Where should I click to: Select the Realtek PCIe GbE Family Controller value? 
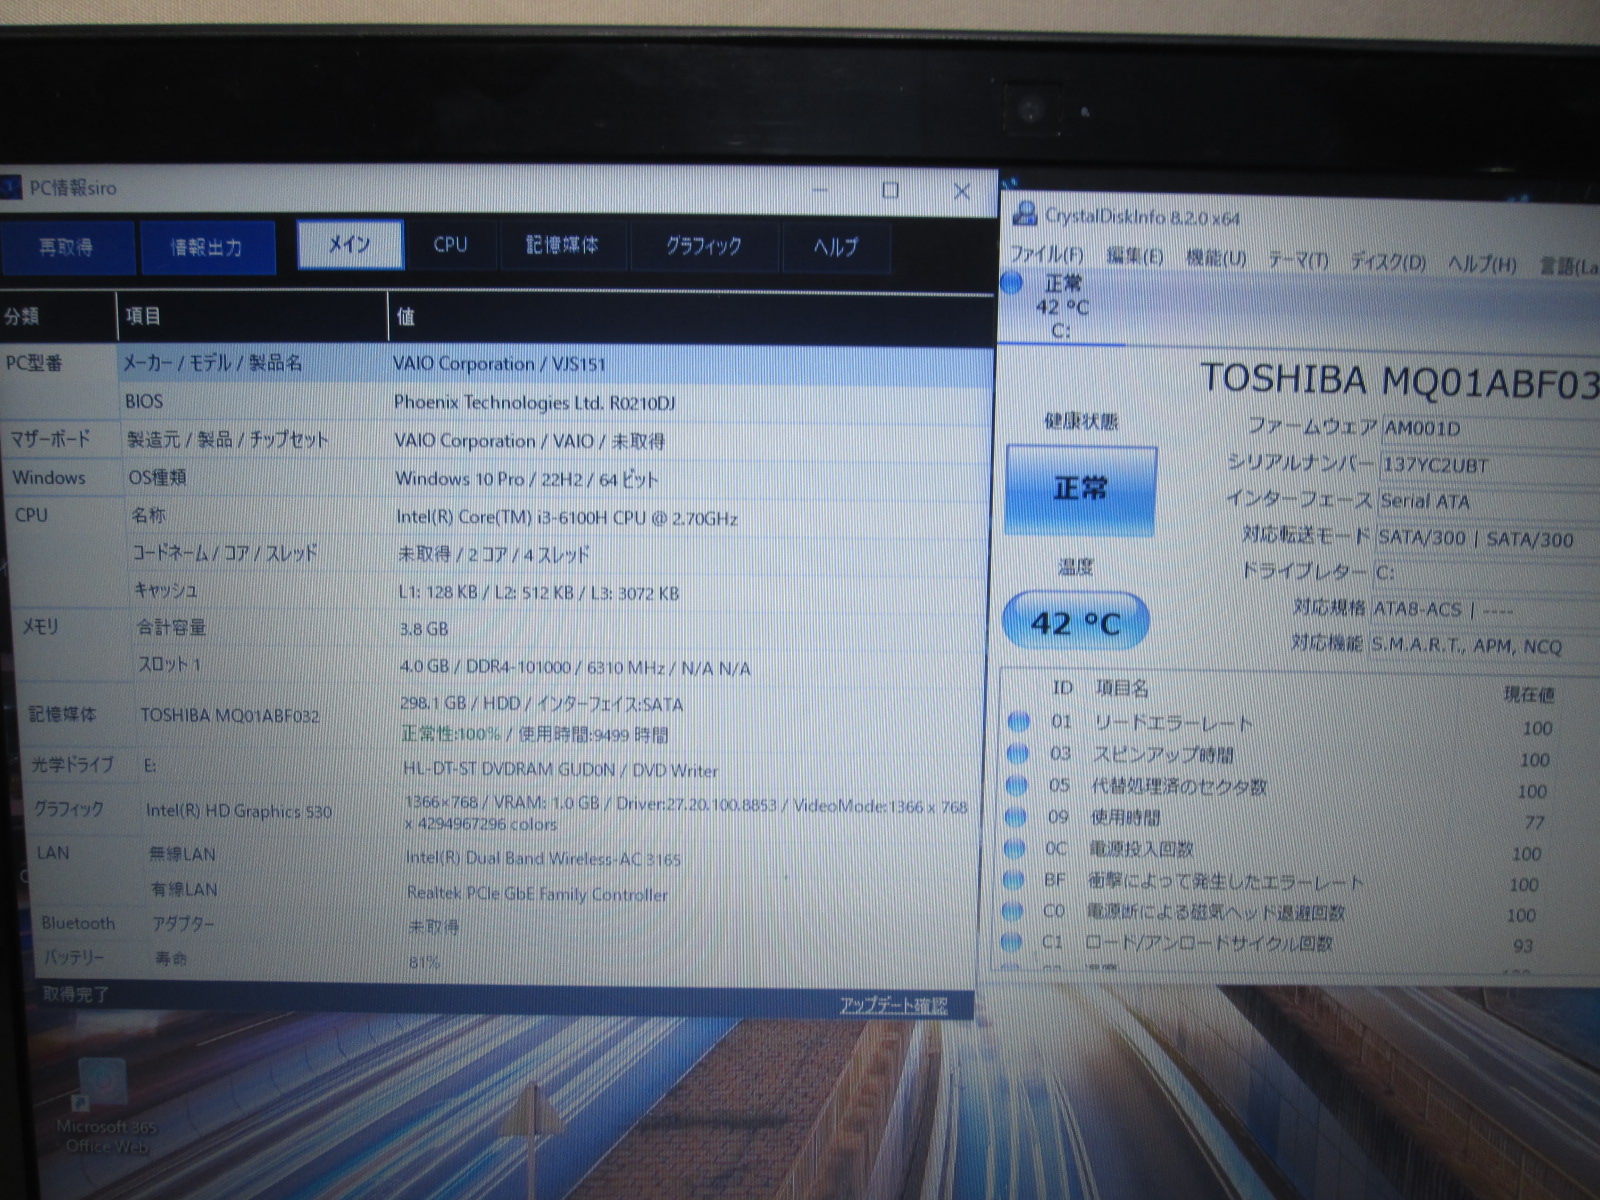[x=537, y=894]
